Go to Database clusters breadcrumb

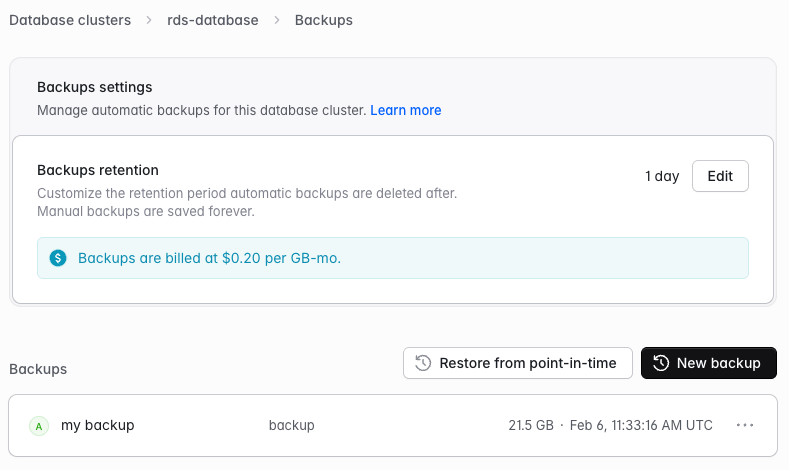click(x=70, y=20)
